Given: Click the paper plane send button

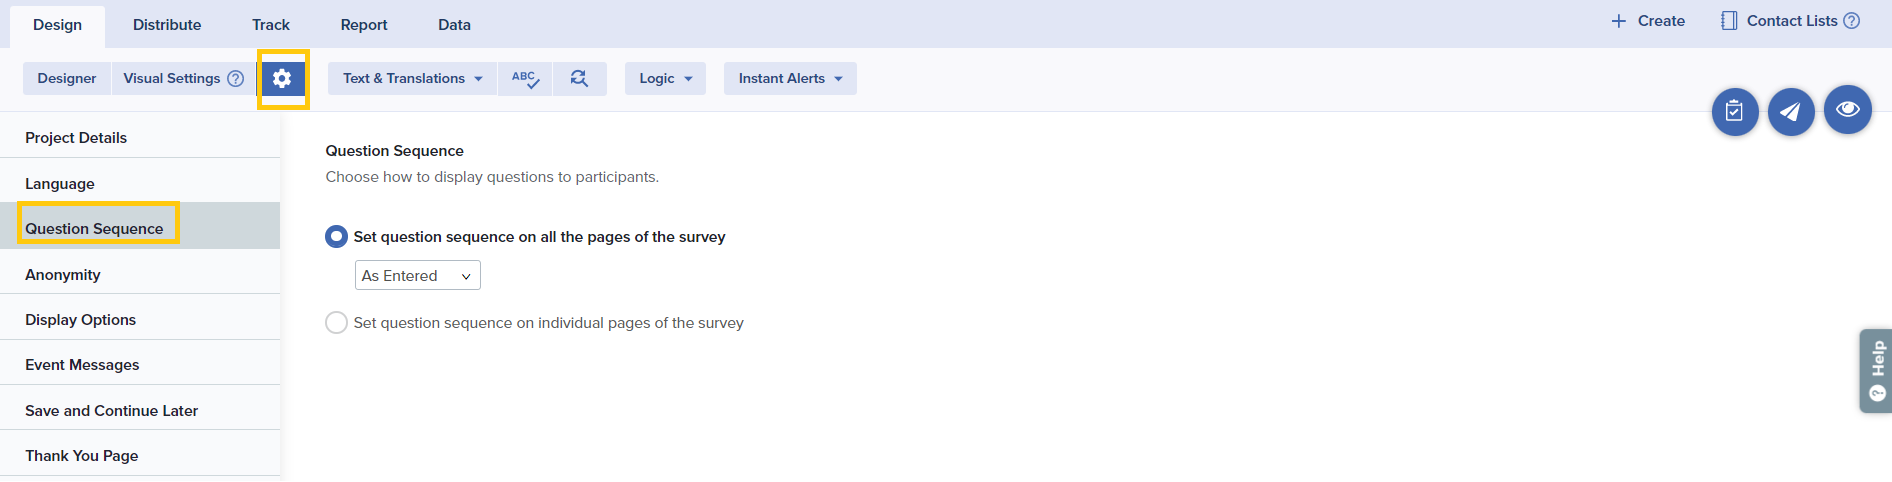Looking at the screenshot, I should click(x=1791, y=112).
